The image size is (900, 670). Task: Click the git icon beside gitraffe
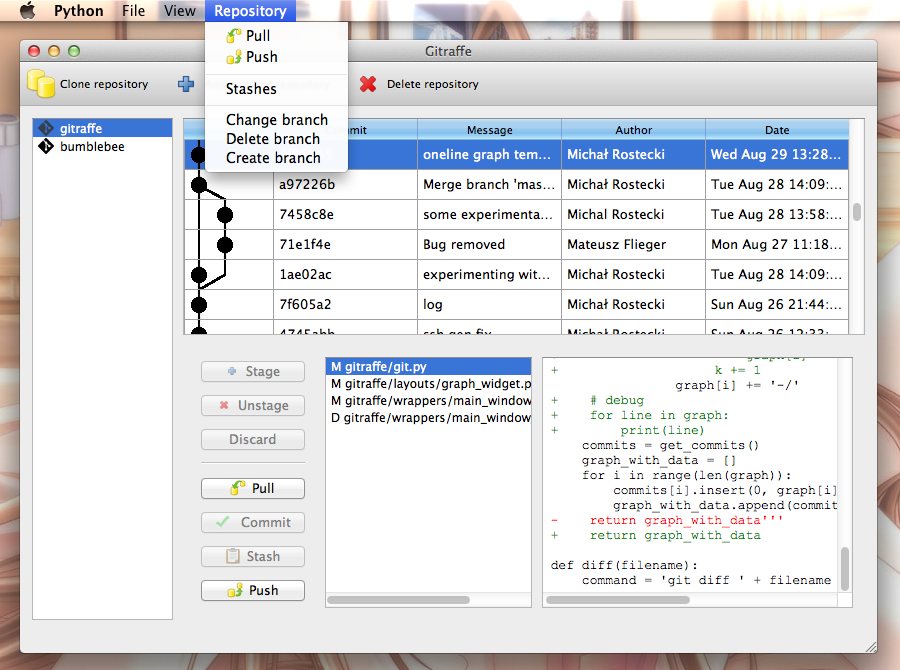[46, 129]
